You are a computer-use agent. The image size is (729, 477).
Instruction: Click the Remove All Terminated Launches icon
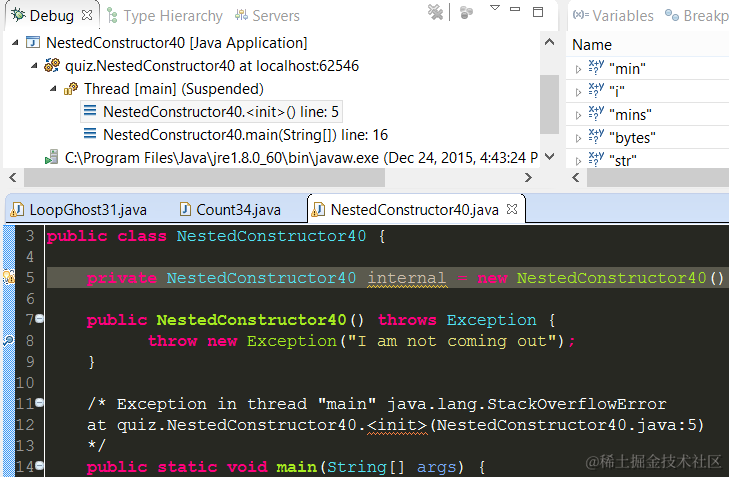point(436,12)
